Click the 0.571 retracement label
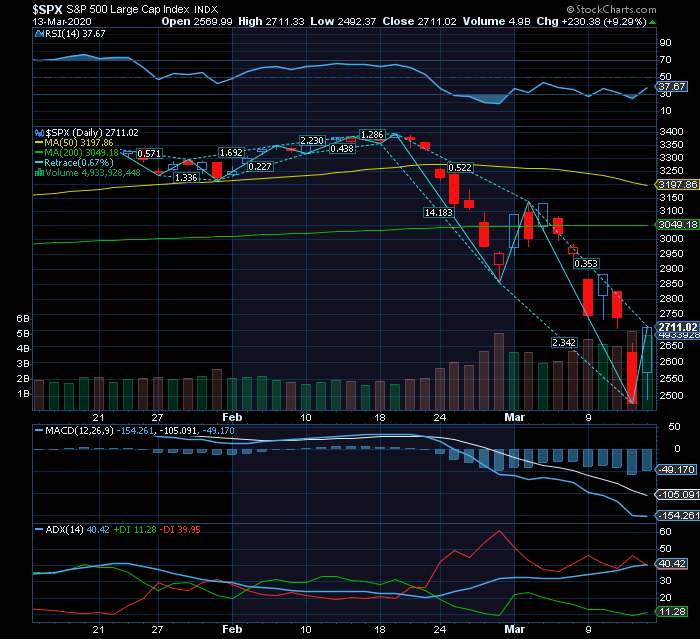The image size is (700, 639). click(149, 154)
